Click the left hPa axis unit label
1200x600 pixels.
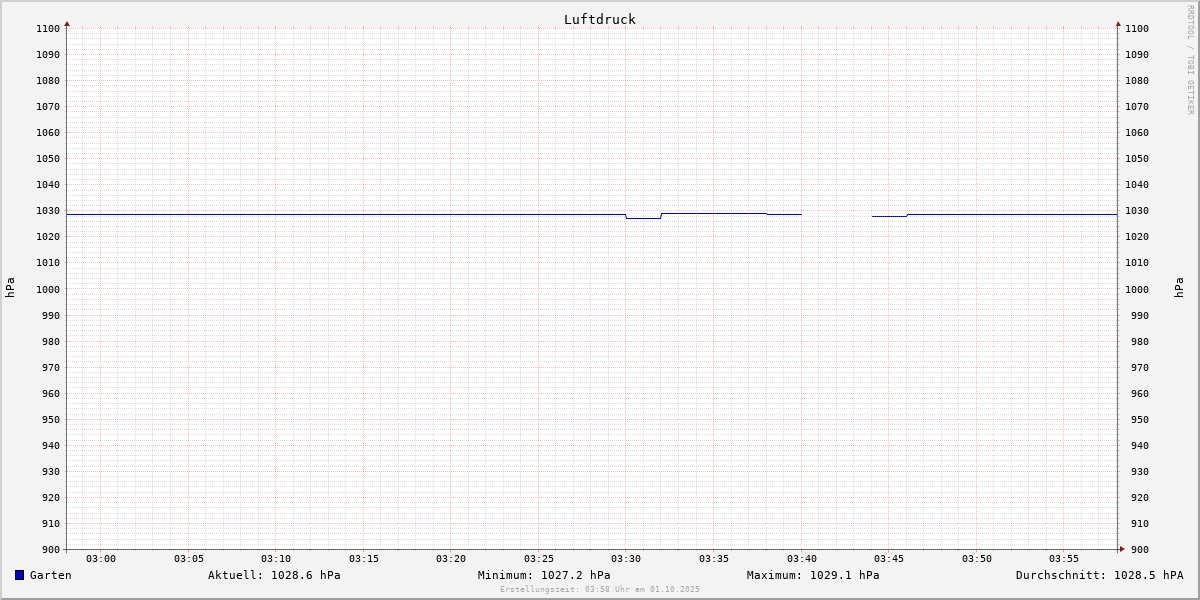tap(10, 288)
